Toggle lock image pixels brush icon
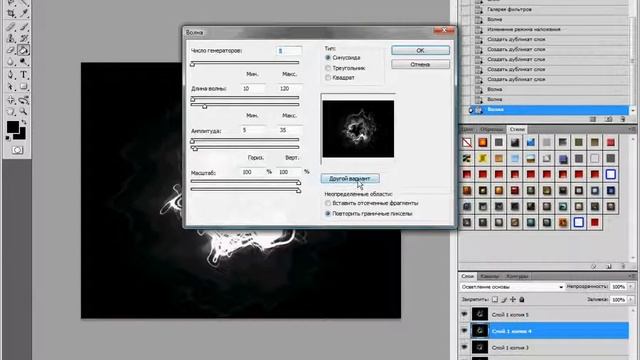Viewport: 640px width, 360px height. point(504,300)
